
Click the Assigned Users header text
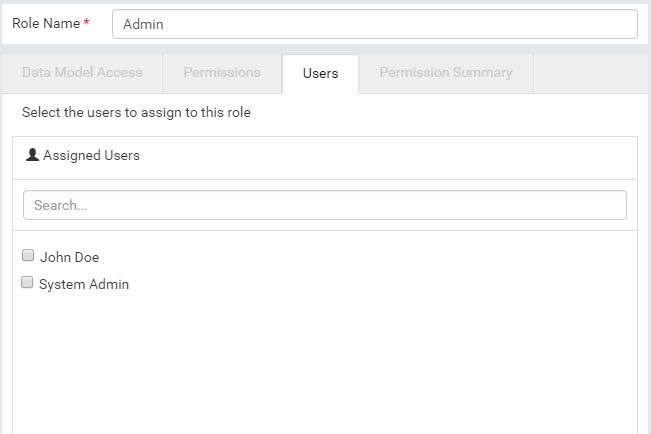click(91, 155)
